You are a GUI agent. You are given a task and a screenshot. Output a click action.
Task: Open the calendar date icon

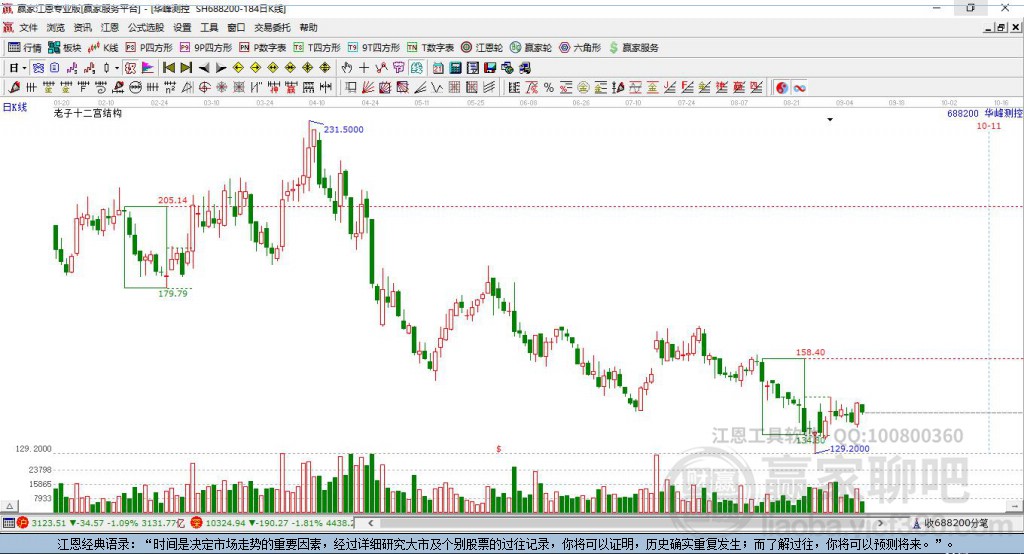point(438,68)
